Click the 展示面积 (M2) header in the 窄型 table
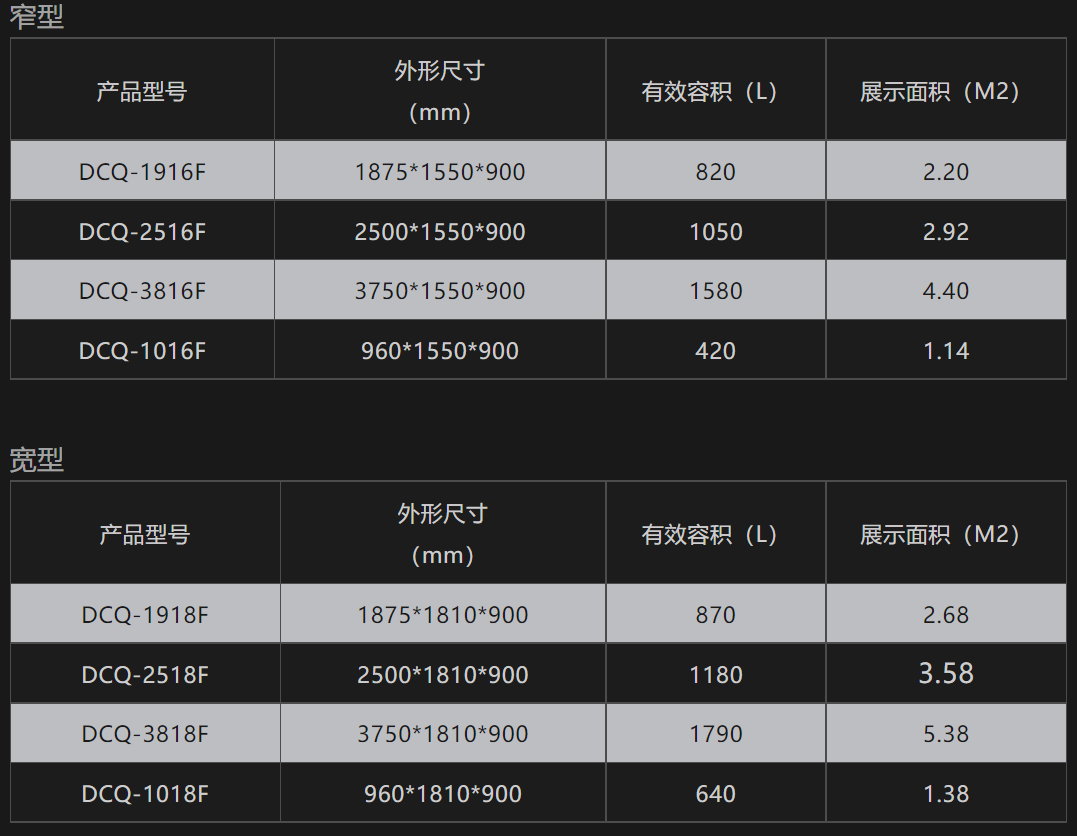 (939, 92)
